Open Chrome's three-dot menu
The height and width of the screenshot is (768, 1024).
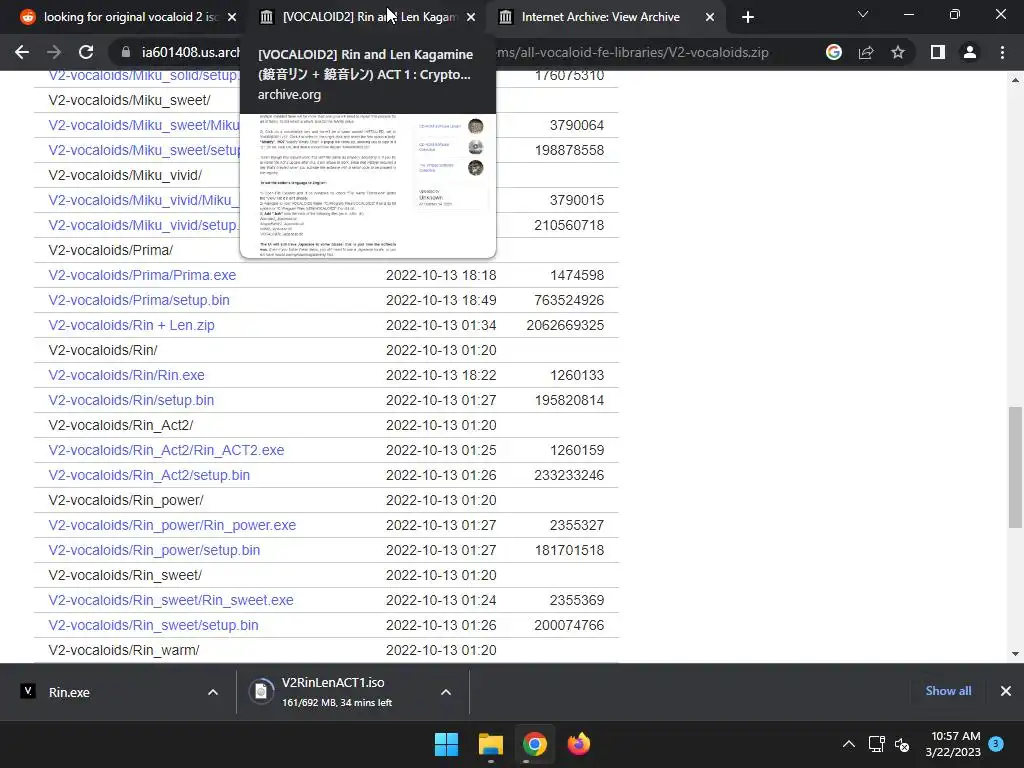[1002, 52]
